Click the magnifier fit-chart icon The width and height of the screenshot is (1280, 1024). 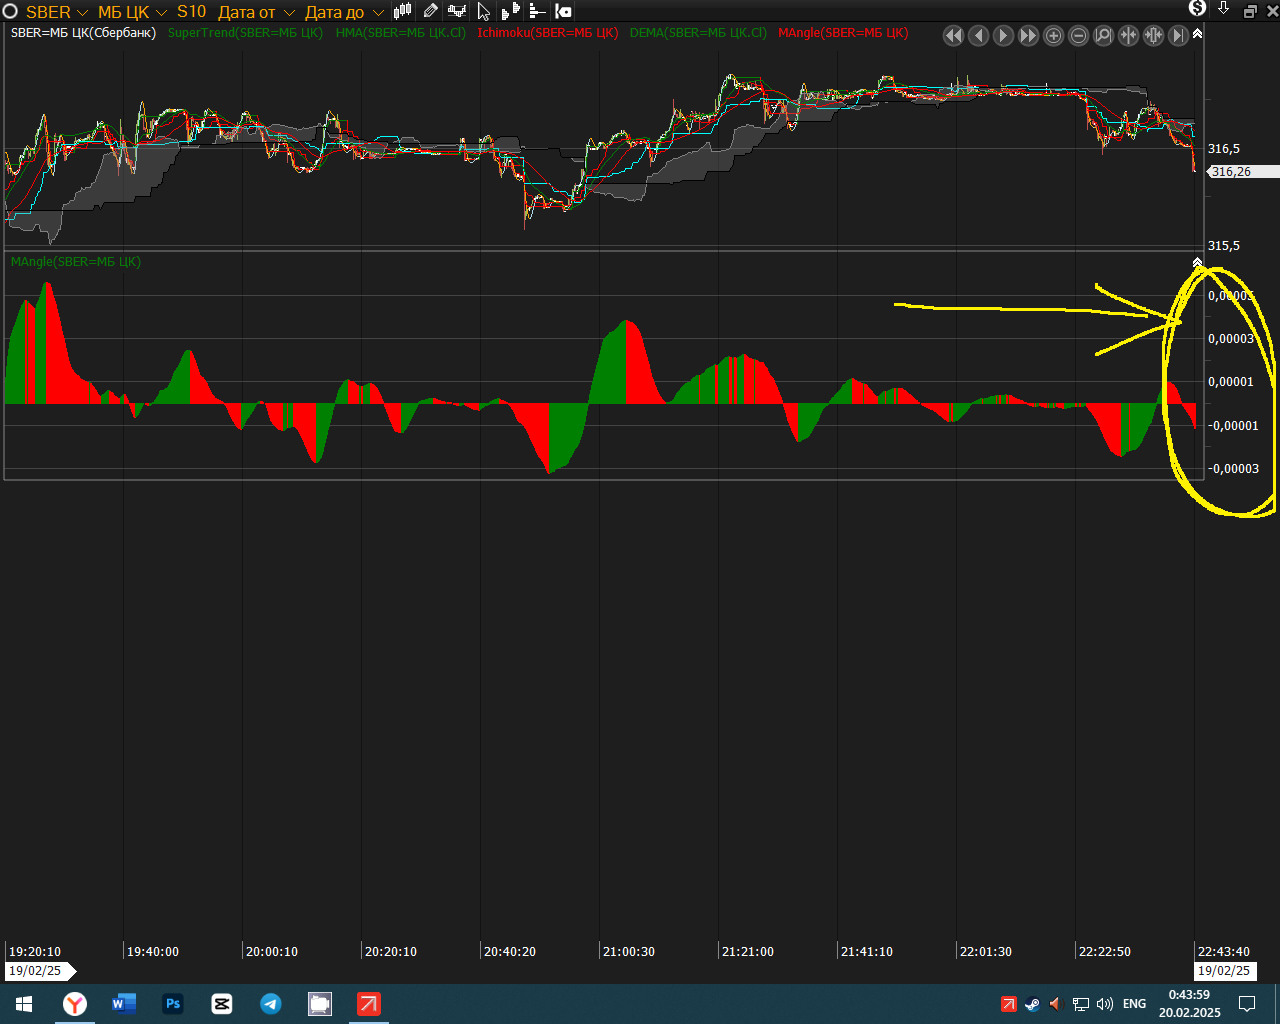(1103, 36)
